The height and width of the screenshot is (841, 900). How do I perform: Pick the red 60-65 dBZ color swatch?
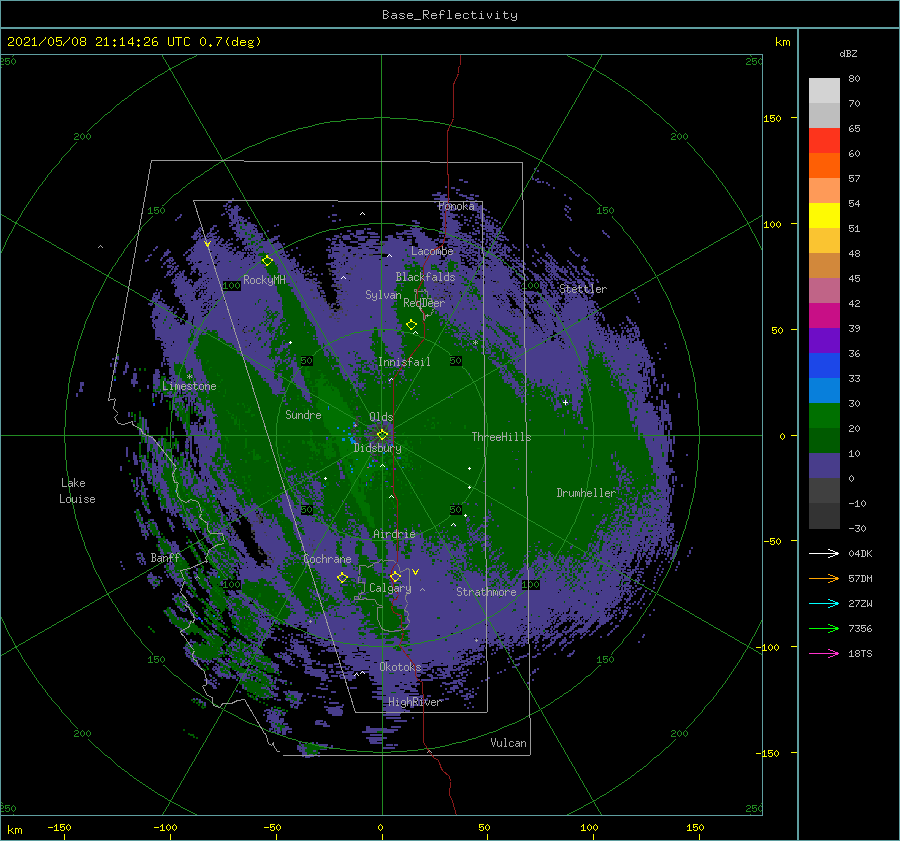point(824,141)
